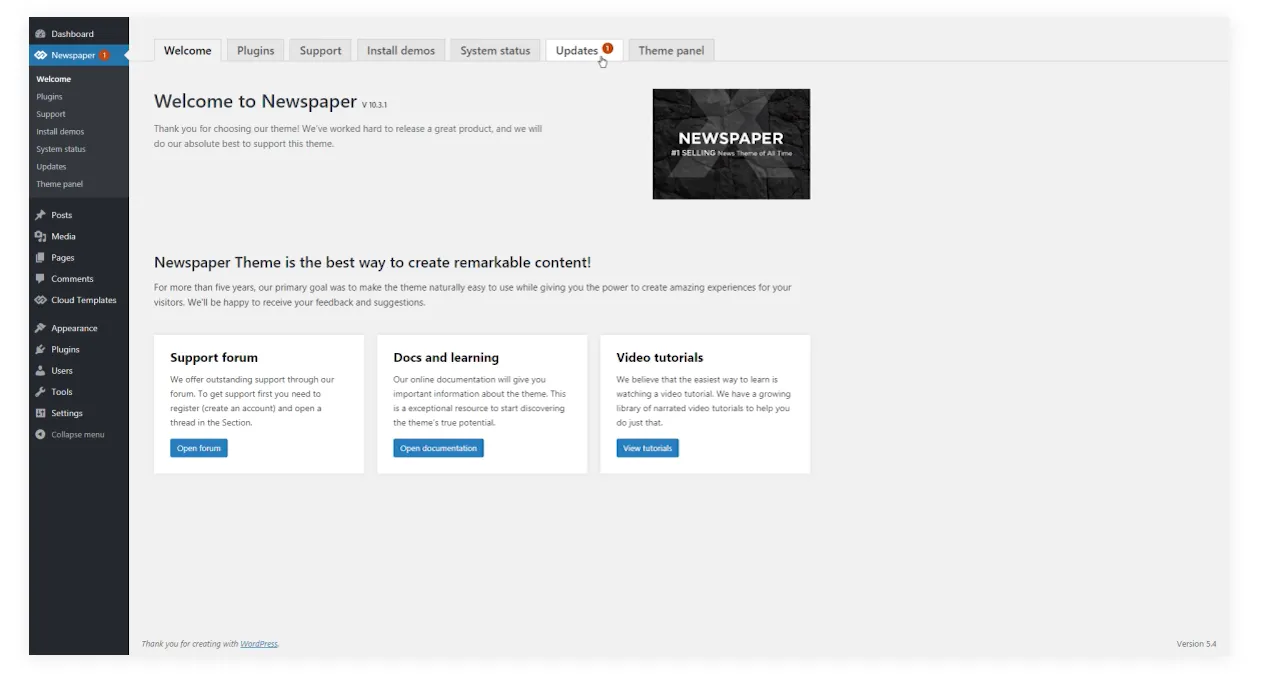
Task: Click the Comments speech bubble icon
Action: (x=40, y=279)
